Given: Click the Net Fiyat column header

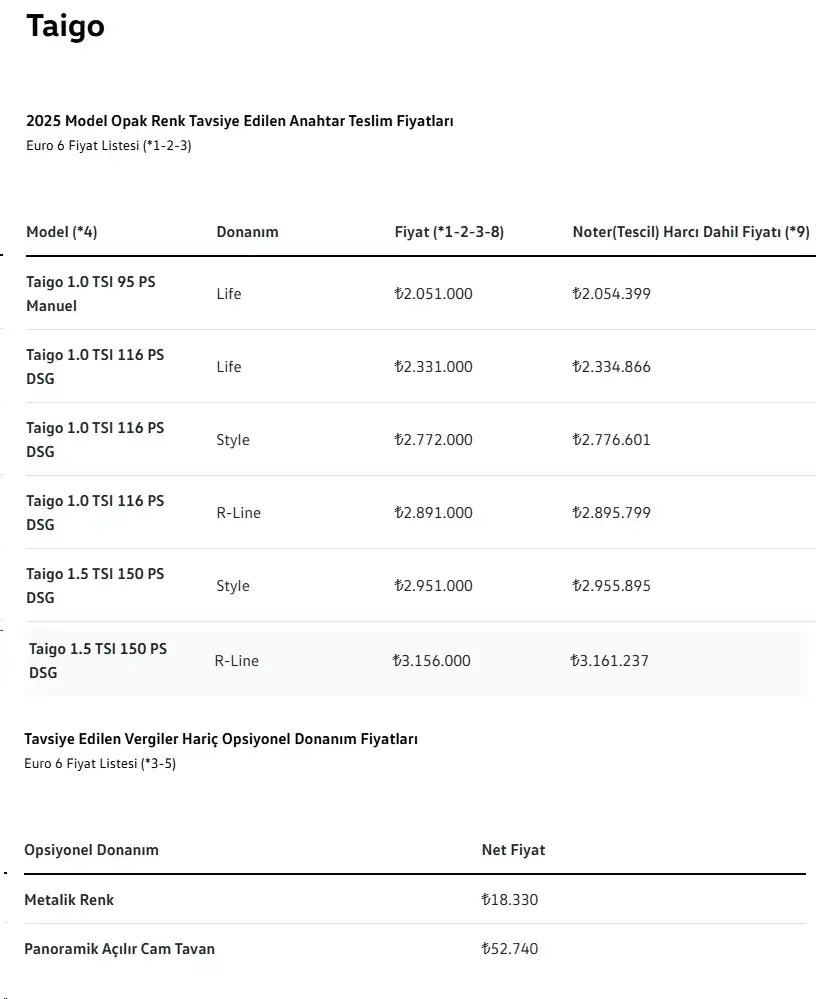Looking at the screenshot, I should click(x=513, y=850).
